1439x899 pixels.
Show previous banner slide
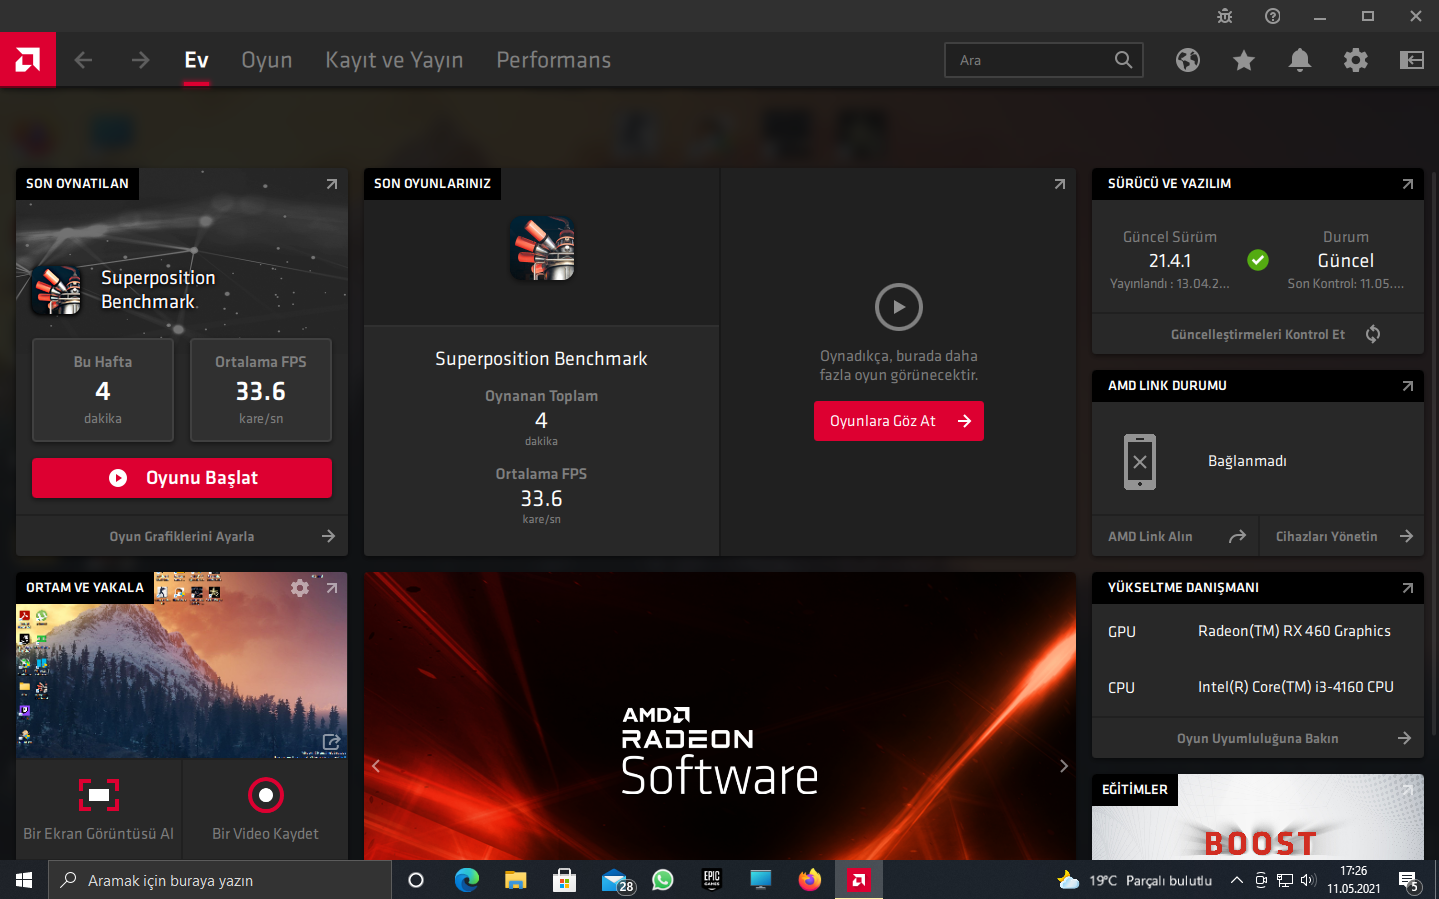[x=376, y=766]
